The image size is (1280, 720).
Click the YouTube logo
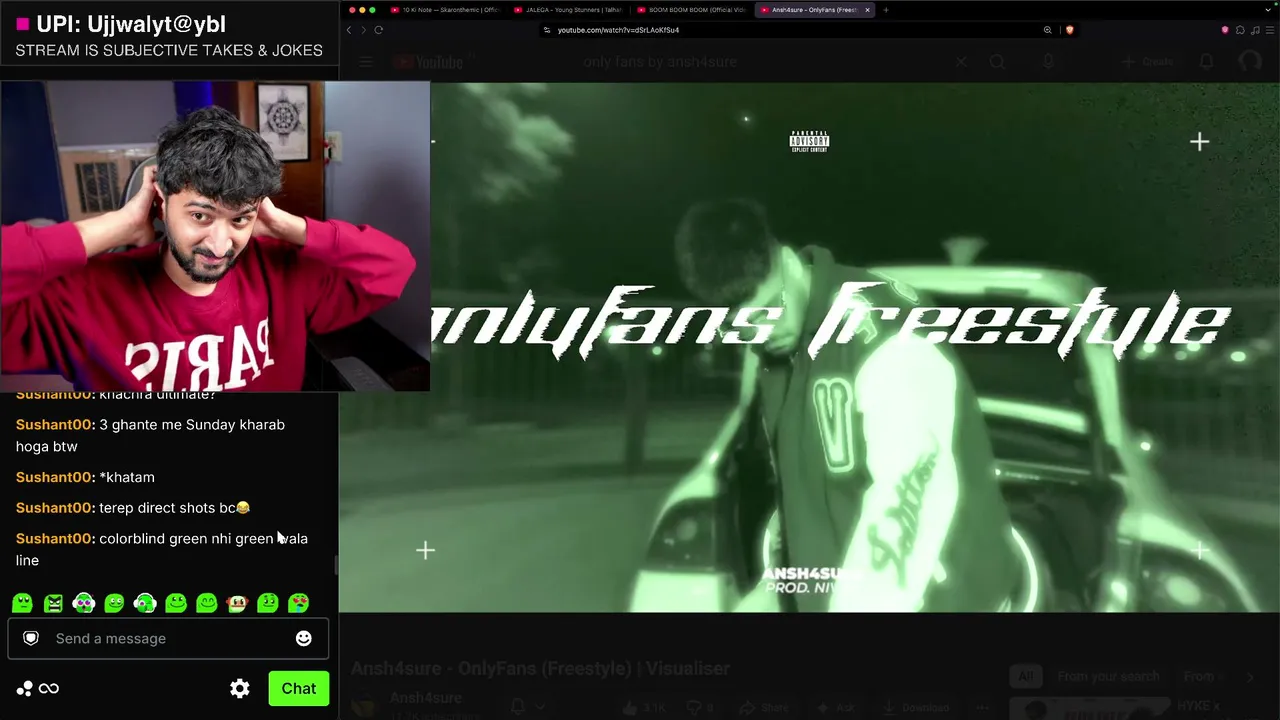pos(428,62)
